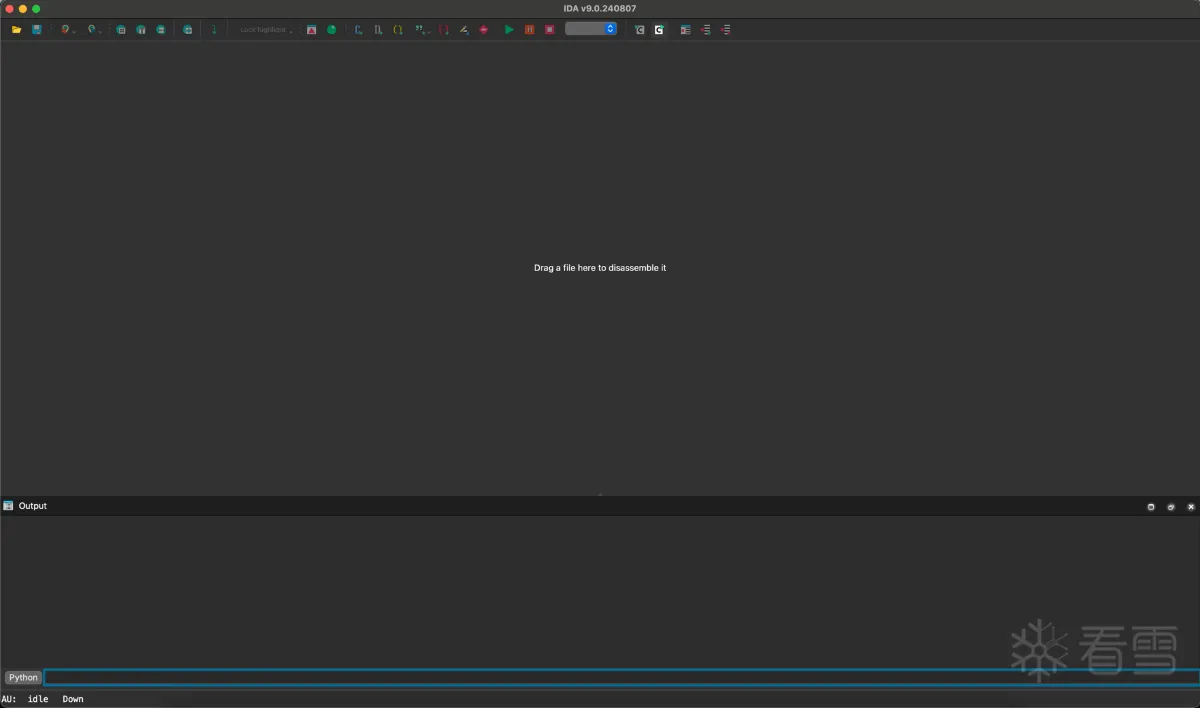Image resolution: width=1200 pixels, height=708 pixels.
Task: Click the middle round float button in Output panel header
Action: [1171, 507]
